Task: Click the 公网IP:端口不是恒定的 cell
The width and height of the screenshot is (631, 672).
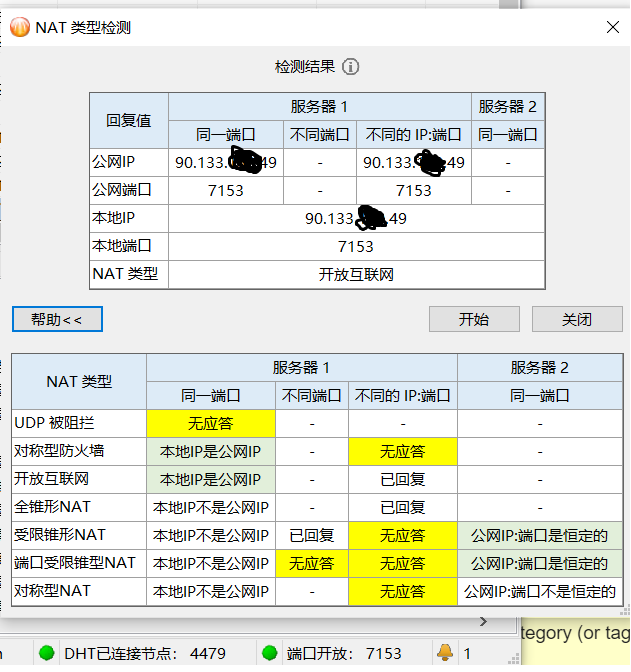Action: (x=540, y=591)
